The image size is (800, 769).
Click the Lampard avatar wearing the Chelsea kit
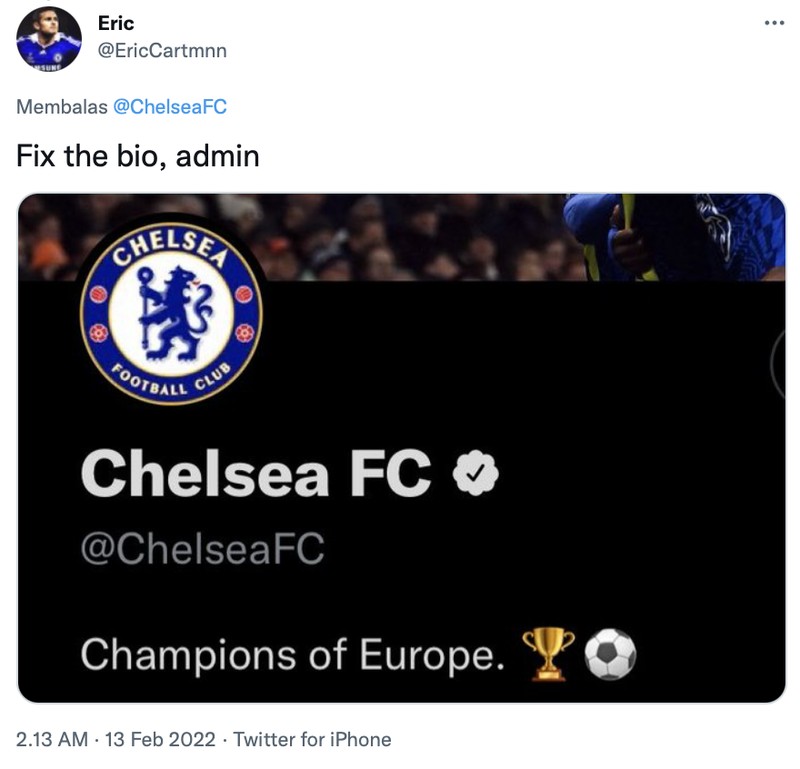click(47, 36)
